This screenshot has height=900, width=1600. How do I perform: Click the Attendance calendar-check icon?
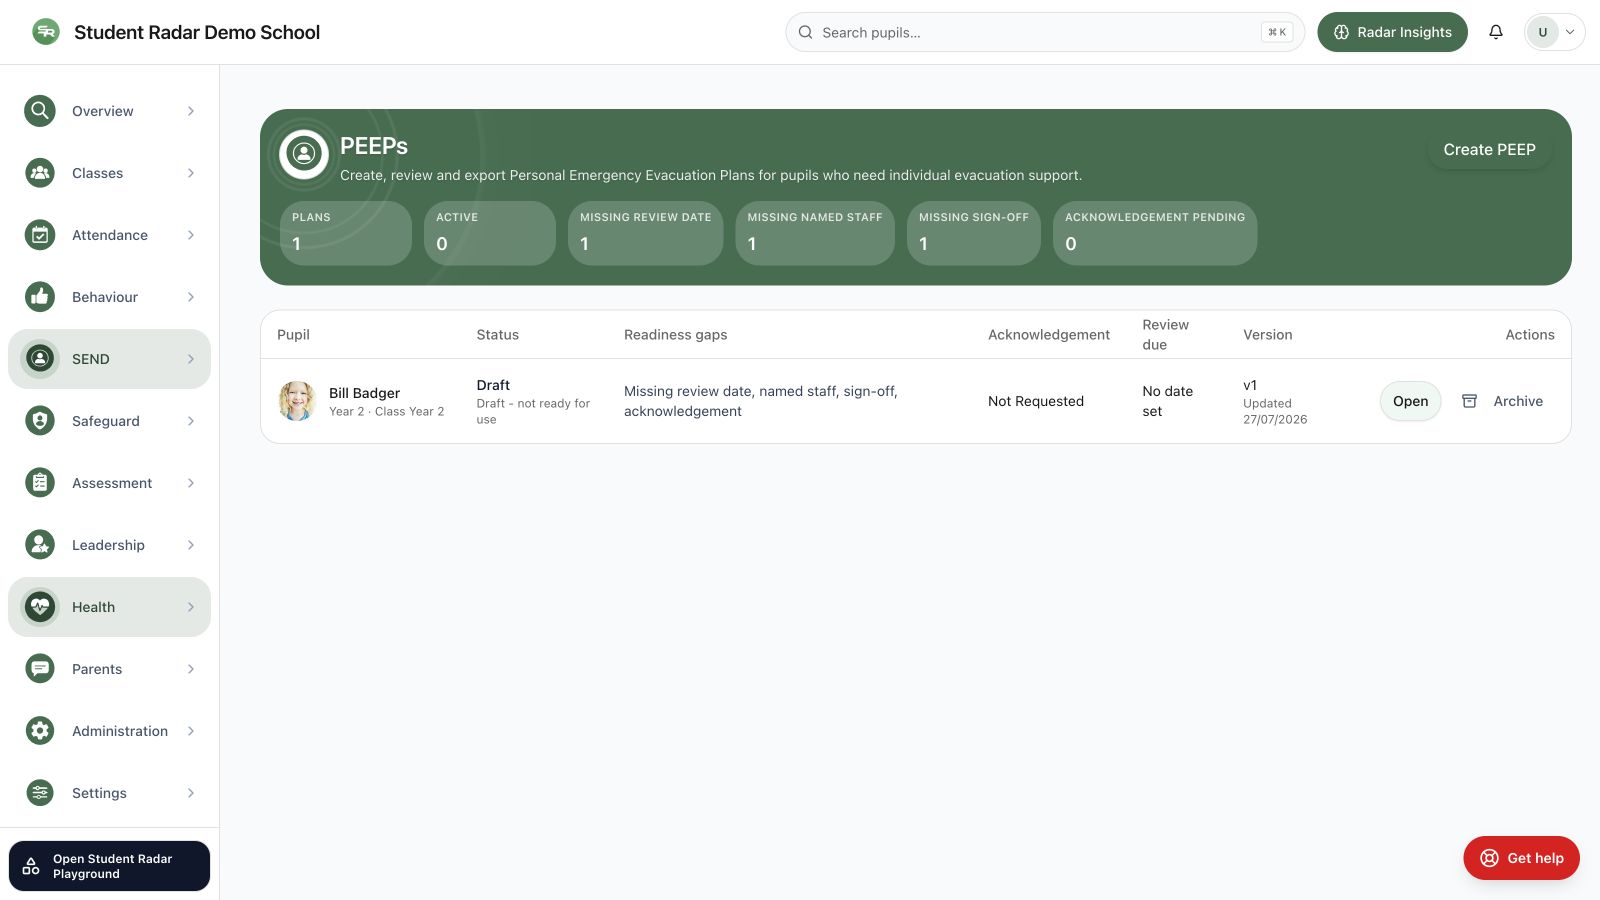pyautogui.click(x=40, y=235)
